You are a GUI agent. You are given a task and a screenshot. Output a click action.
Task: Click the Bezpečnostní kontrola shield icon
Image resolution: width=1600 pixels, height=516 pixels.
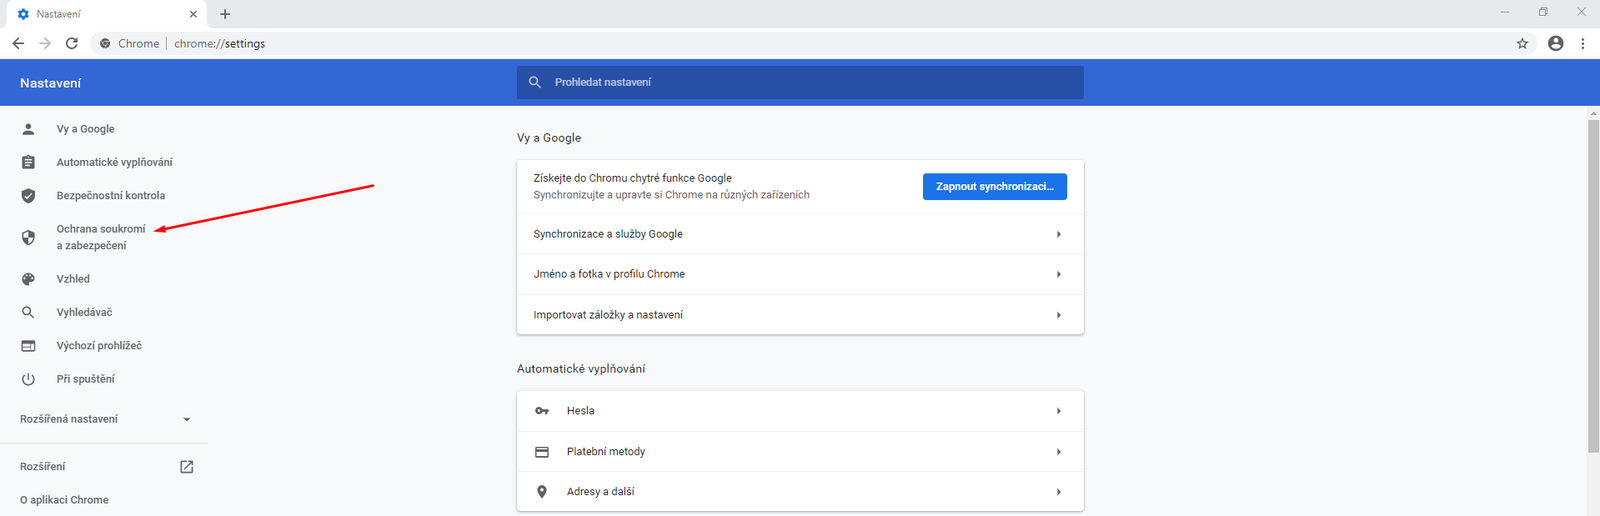28,196
